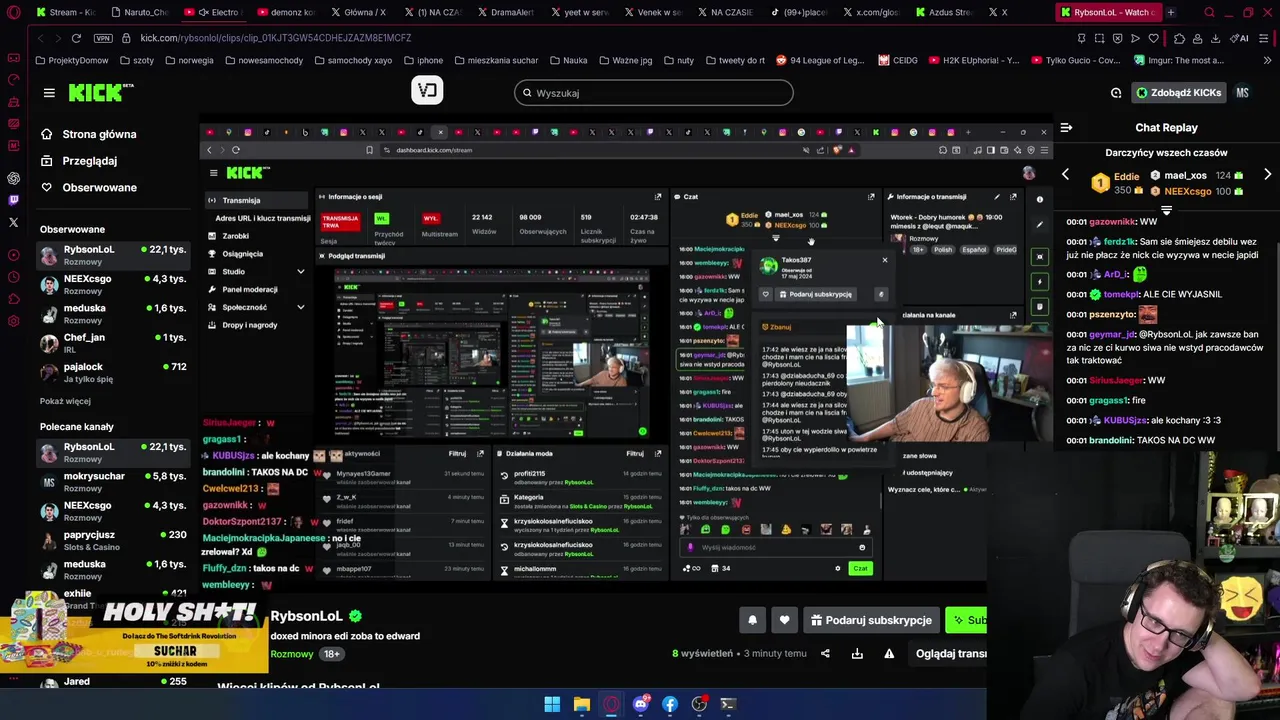Open ProjektyDomow bookmark folder
Screen dimensions: 1280x720
(x=70, y=60)
